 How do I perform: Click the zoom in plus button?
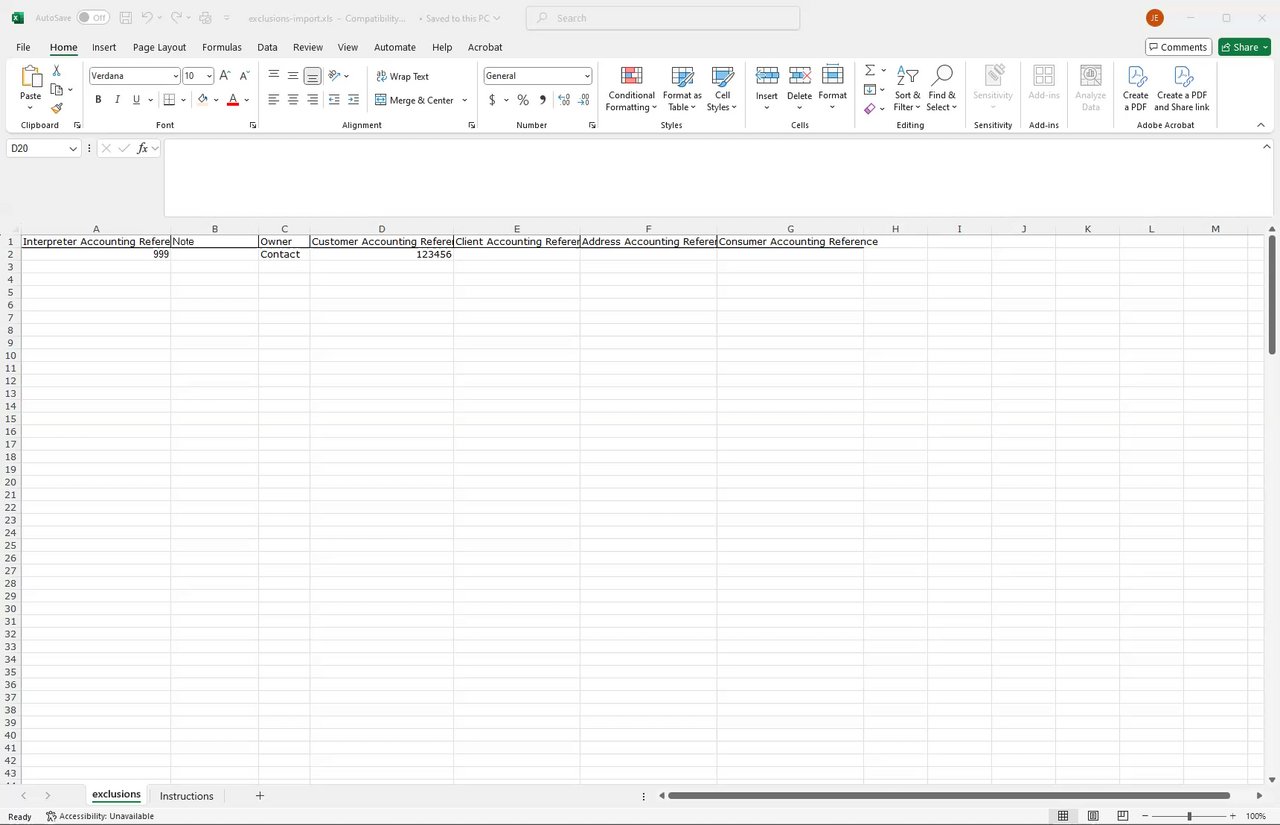point(1232,817)
